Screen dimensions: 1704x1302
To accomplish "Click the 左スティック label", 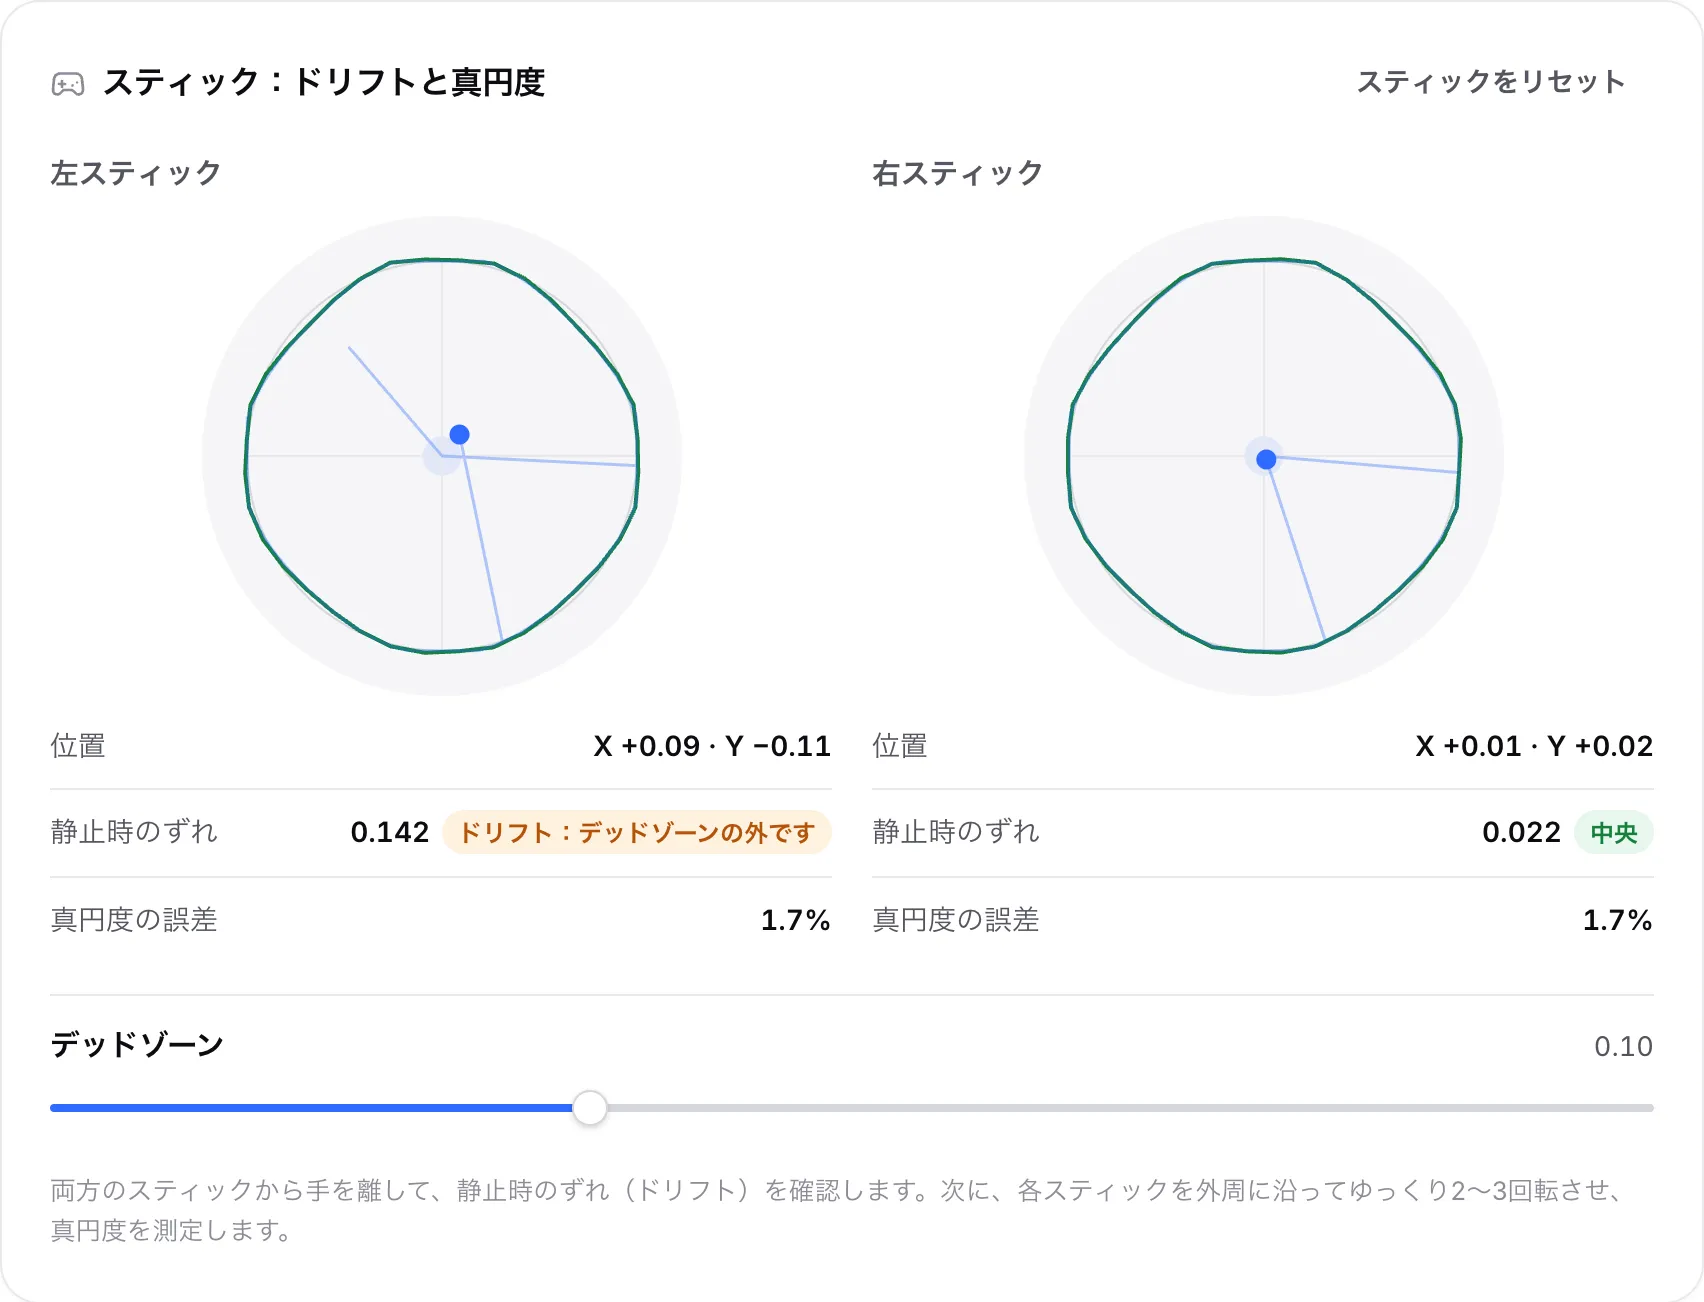I will [x=136, y=173].
